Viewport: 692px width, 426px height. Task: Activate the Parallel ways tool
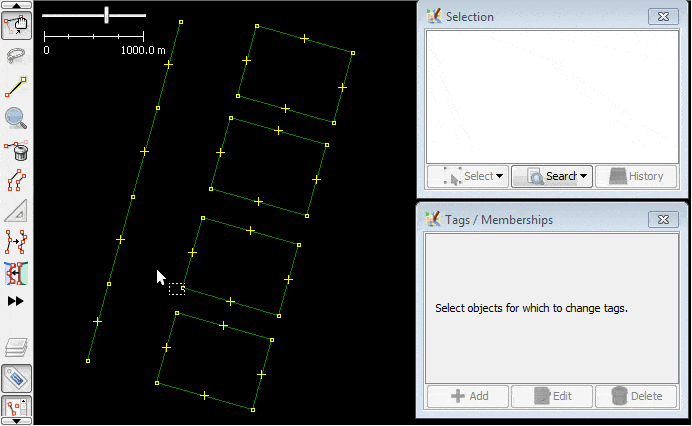click(16, 180)
